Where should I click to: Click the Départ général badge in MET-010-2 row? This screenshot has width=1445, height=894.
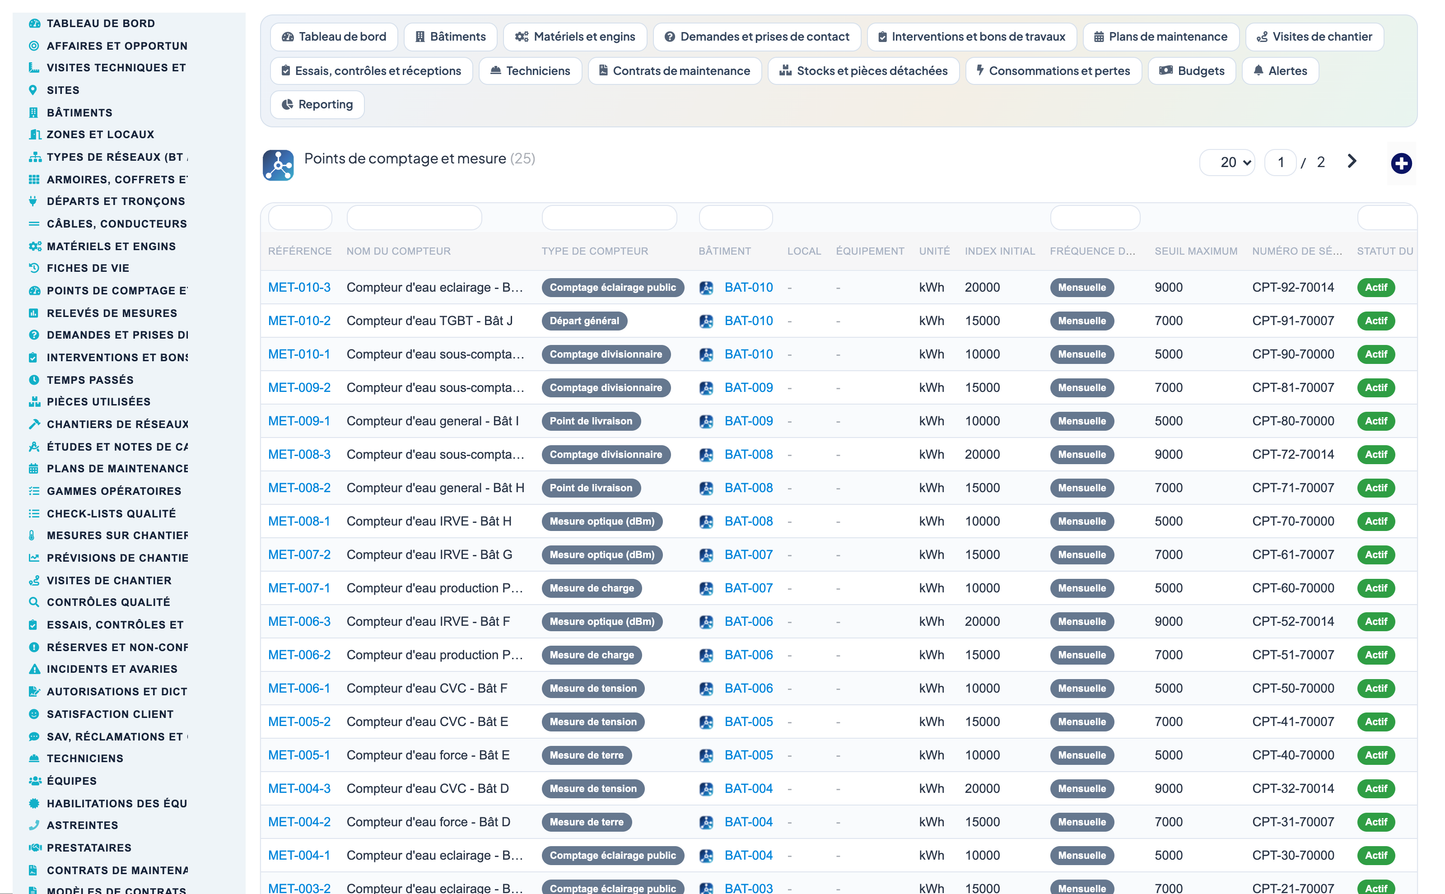coord(585,321)
